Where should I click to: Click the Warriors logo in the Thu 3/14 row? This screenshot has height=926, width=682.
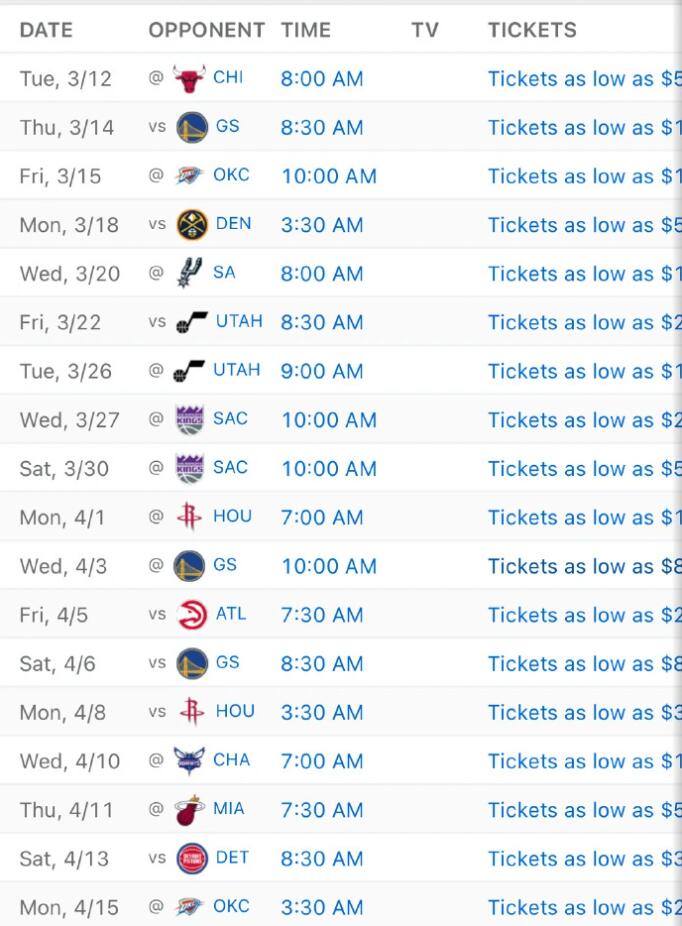[192, 128]
